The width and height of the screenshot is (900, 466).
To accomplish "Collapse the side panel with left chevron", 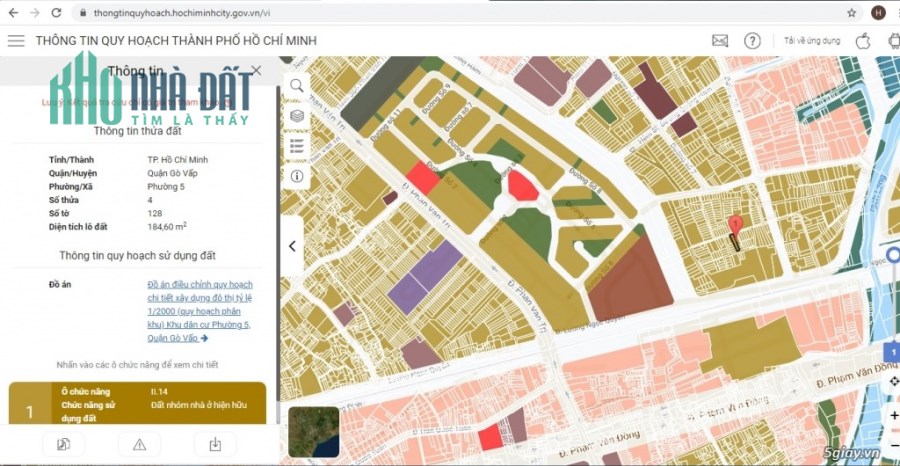I will pos(292,246).
